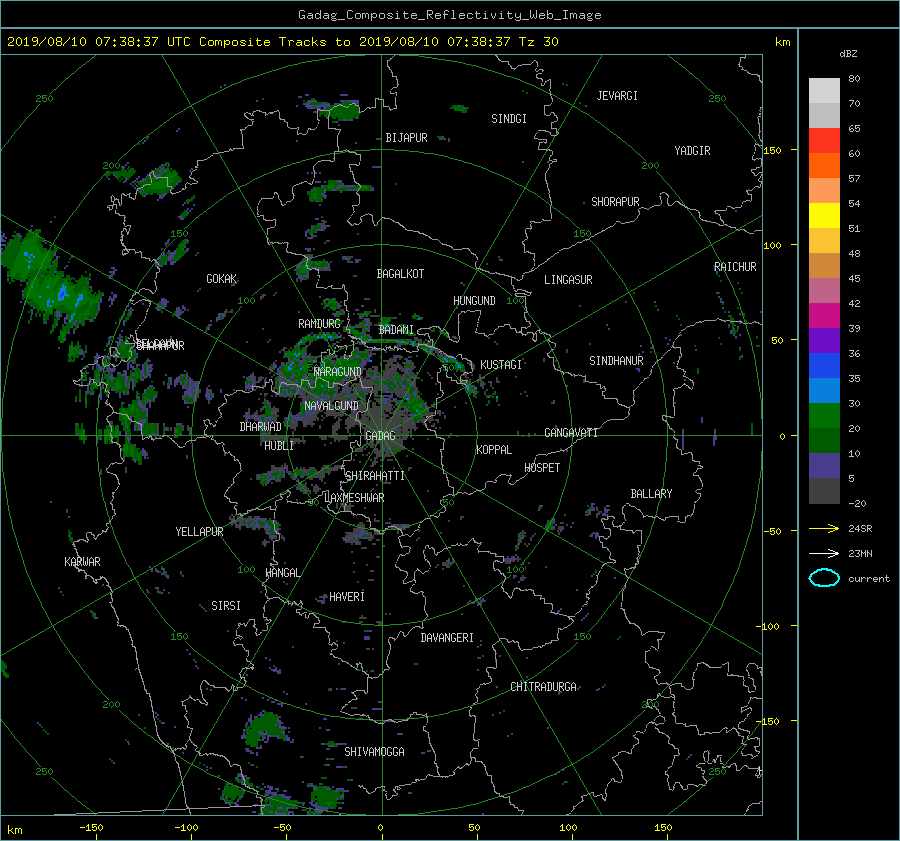Click the YELLAPUR city label

199,532
